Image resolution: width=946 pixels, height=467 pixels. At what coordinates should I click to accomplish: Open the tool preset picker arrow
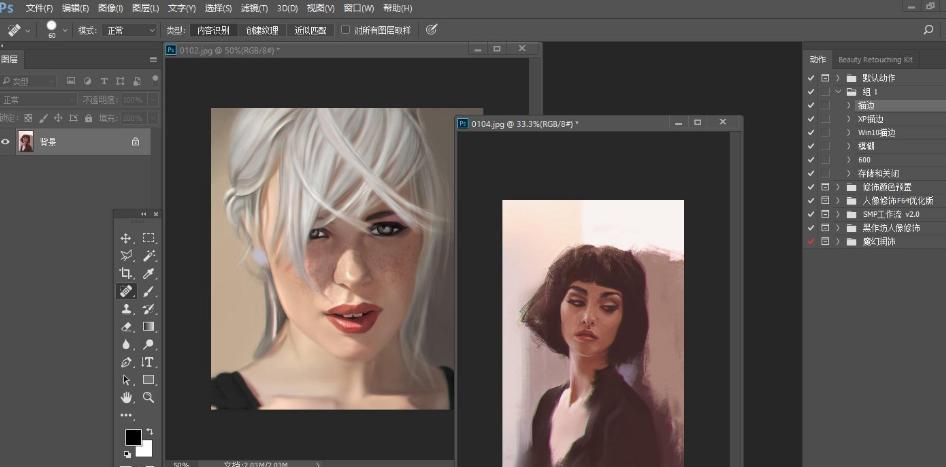click(x=28, y=30)
